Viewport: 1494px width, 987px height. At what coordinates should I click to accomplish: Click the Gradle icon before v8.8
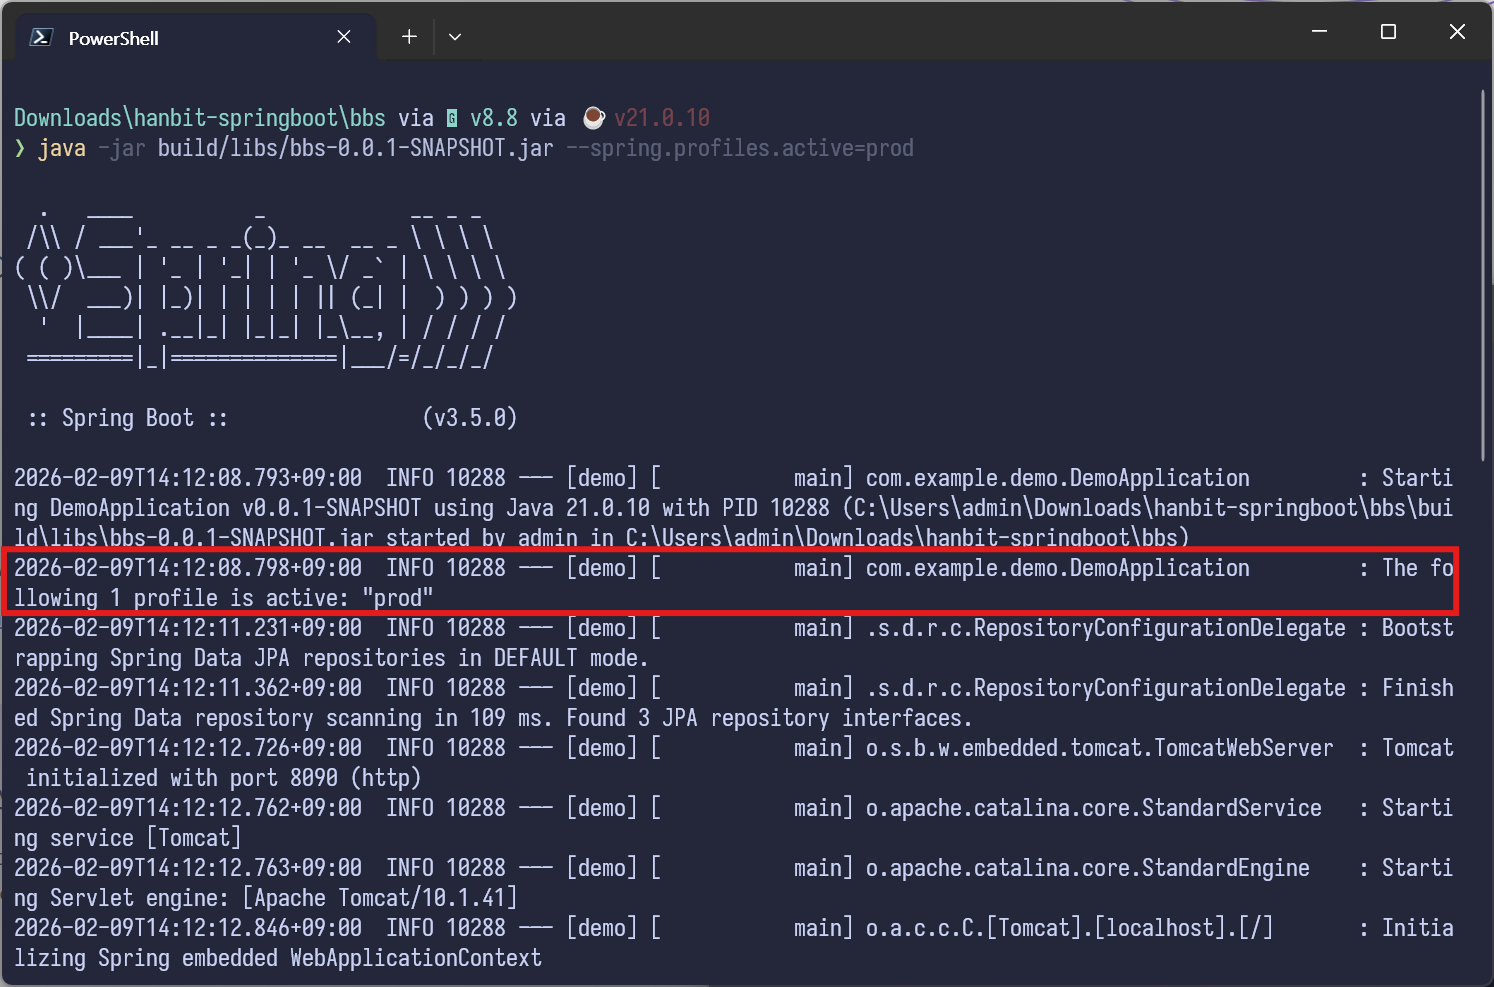click(452, 119)
